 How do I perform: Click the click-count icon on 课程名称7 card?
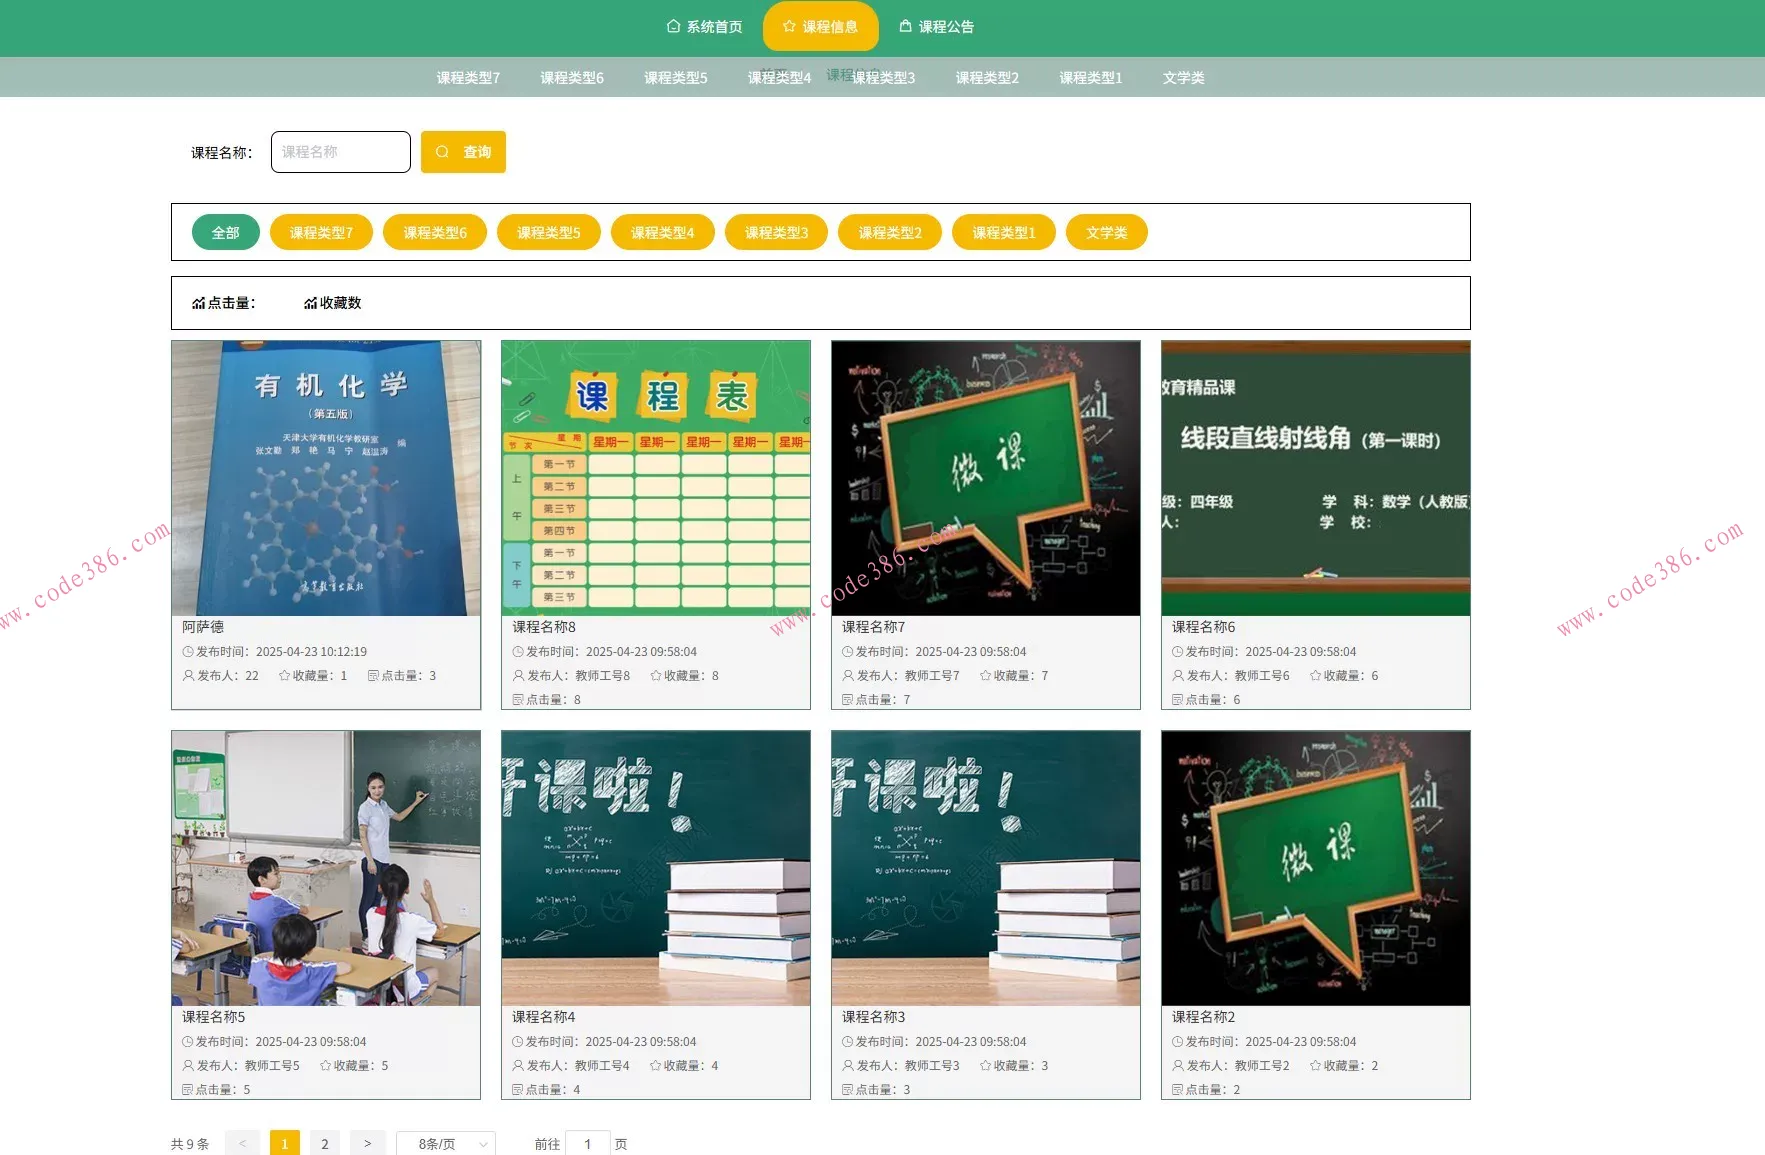pos(848,700)
